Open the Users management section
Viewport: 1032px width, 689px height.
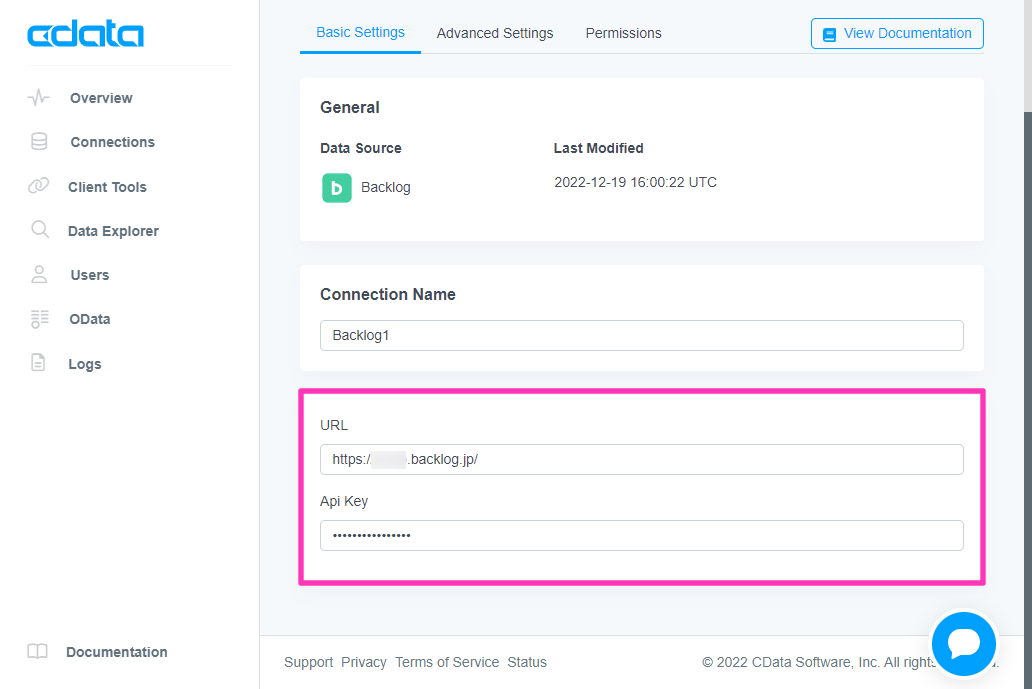click(x=89, y=274)
